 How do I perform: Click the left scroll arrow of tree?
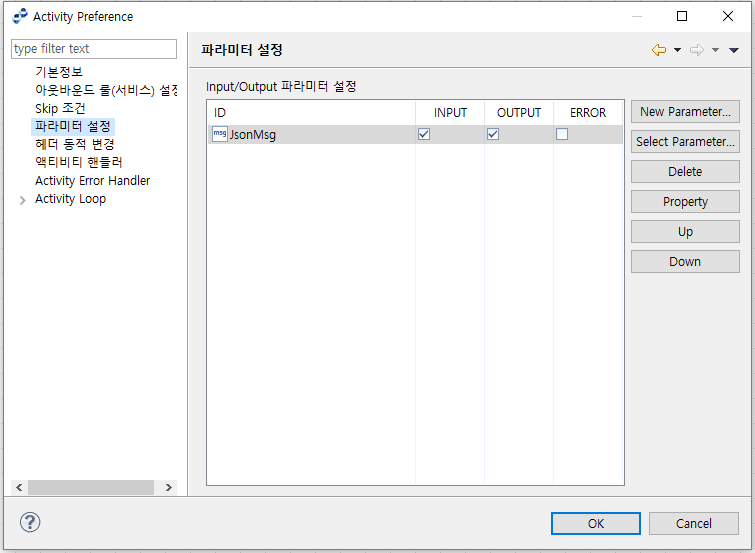click(19, 487)
